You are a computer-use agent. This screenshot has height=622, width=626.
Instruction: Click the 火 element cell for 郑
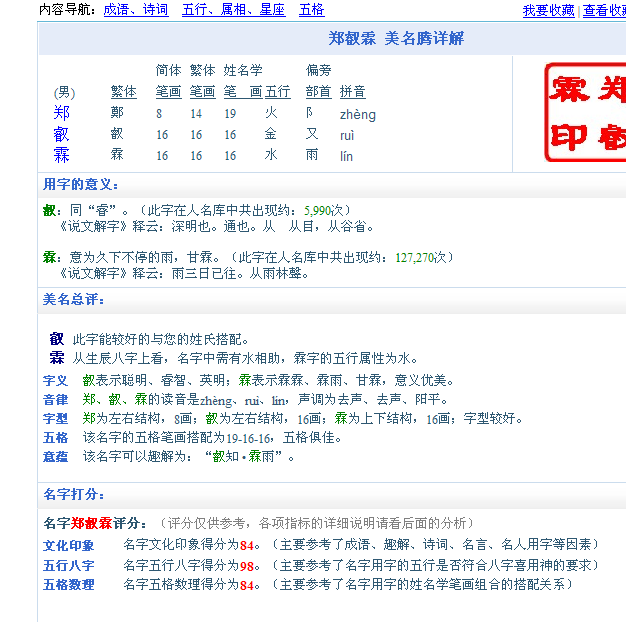coord(271,113)
